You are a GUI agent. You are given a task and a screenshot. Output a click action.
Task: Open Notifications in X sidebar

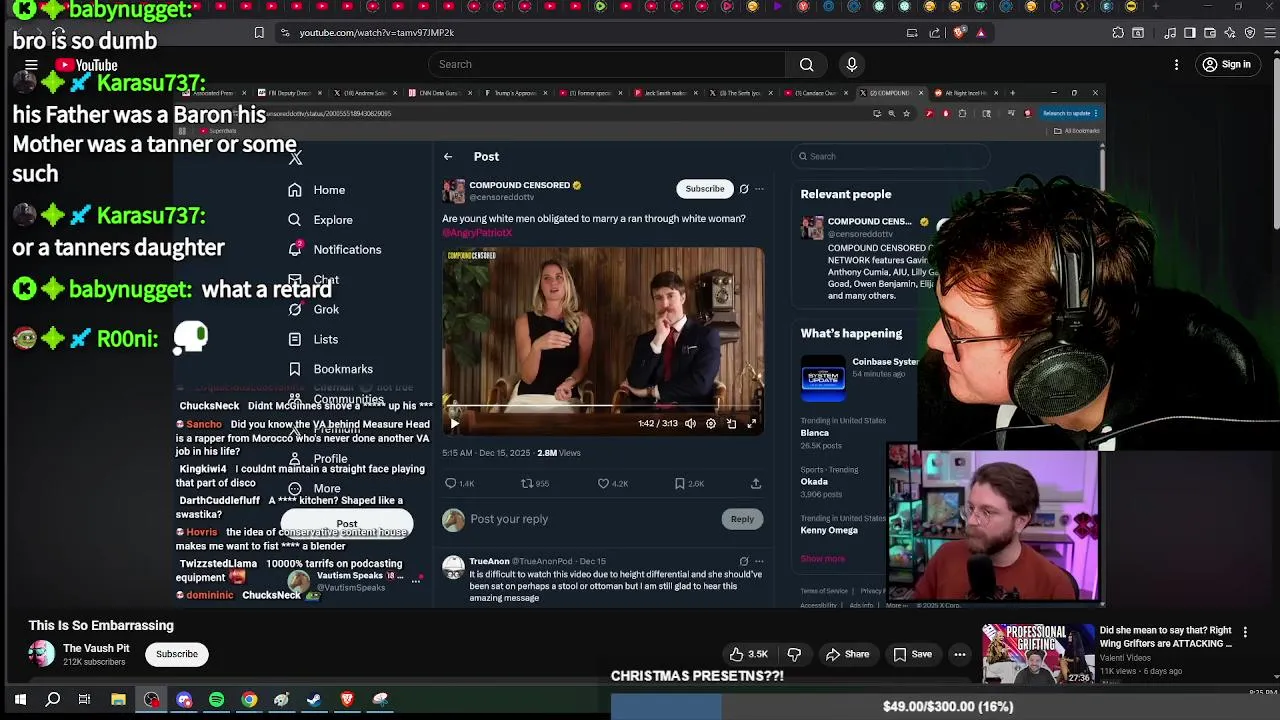pos(334,250)
